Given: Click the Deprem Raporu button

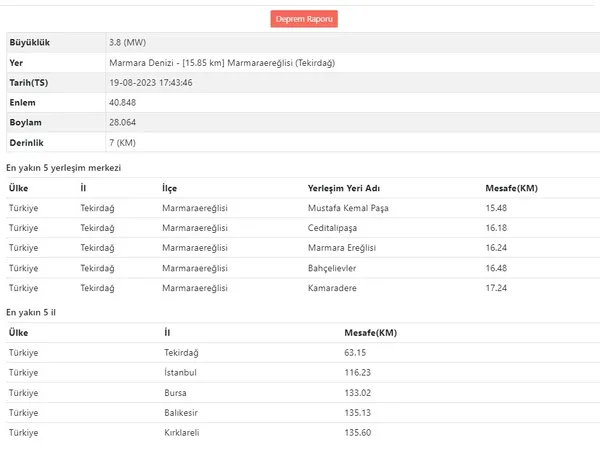Looking at the screenshot, I should click(304, 19).
